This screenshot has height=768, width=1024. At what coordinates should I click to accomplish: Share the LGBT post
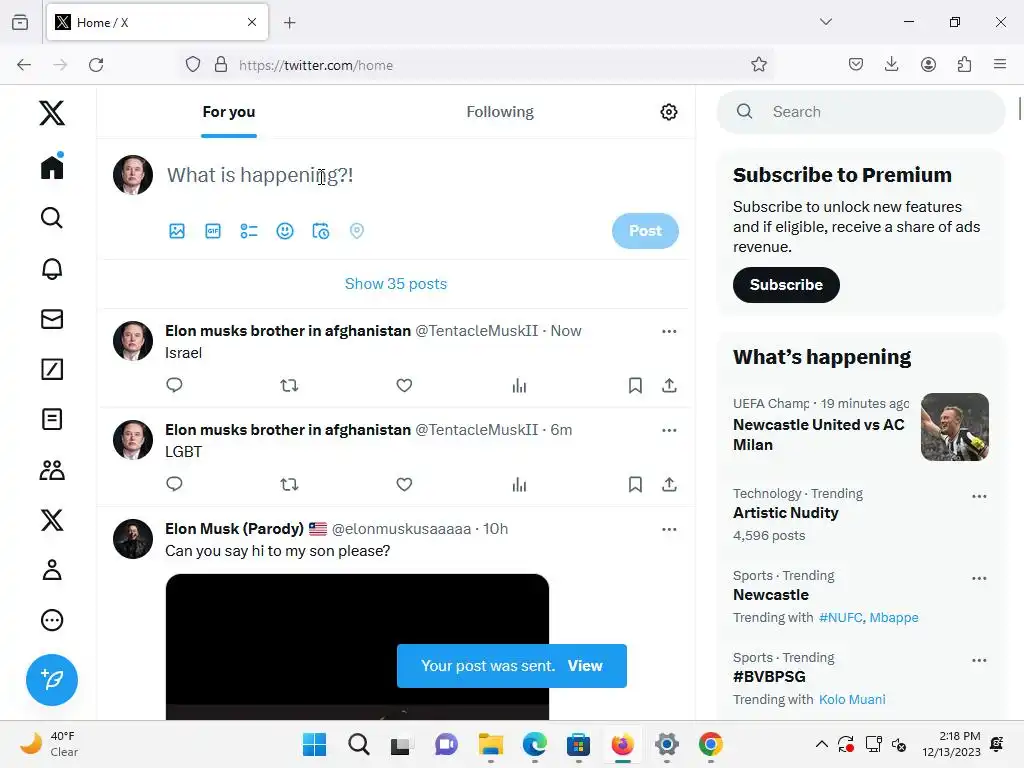pyautogui.click(x=669, y=484)
